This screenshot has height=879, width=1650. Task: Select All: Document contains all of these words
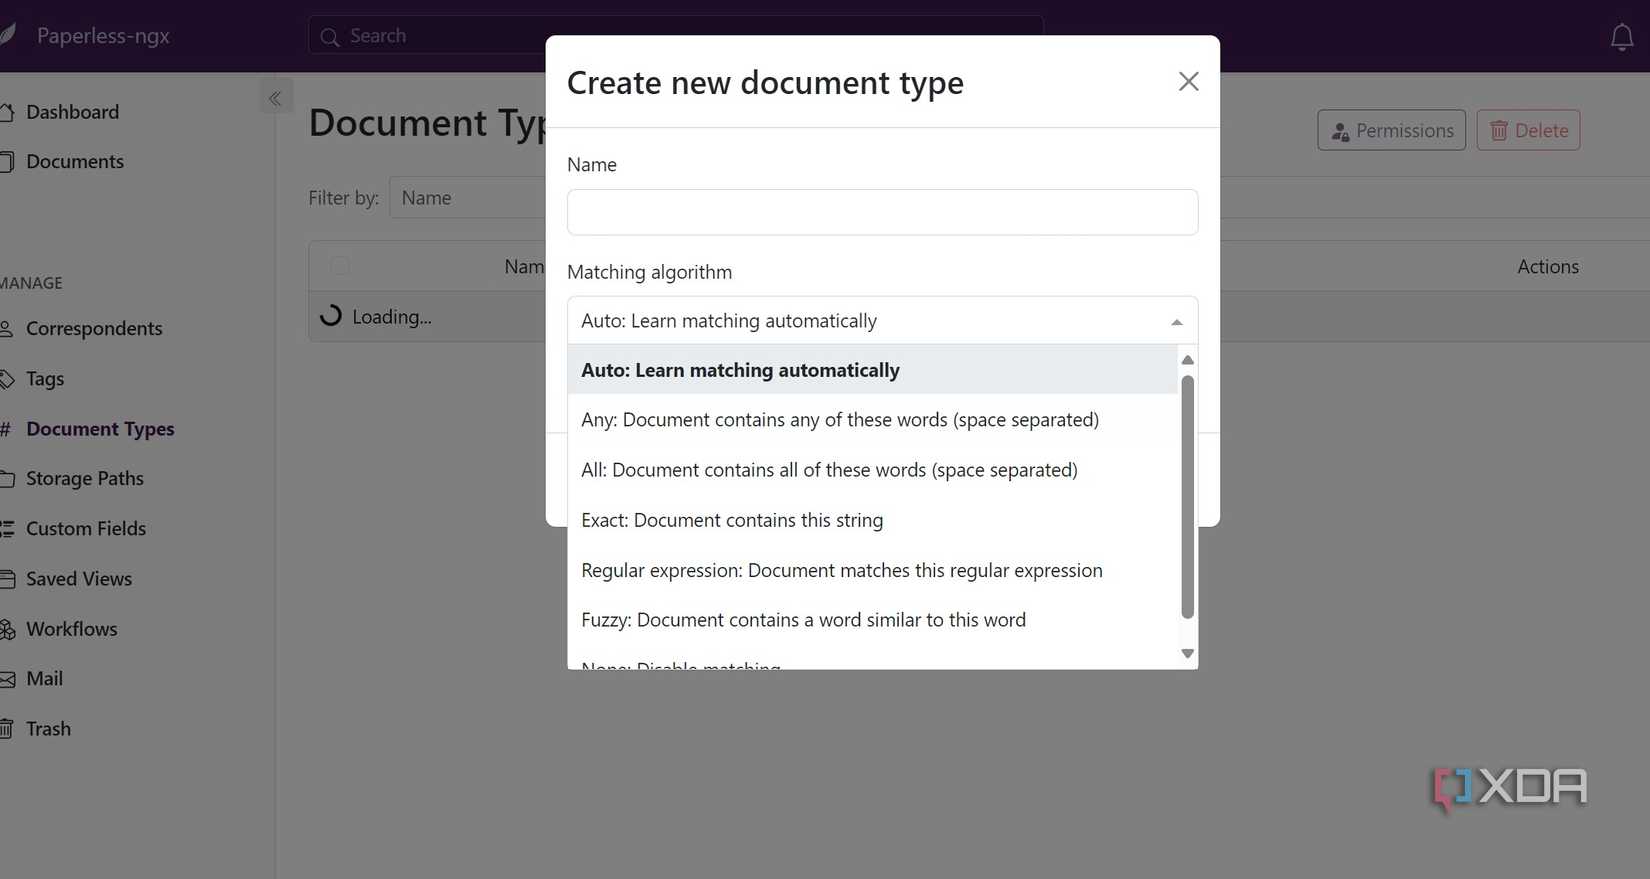[872, 470]
